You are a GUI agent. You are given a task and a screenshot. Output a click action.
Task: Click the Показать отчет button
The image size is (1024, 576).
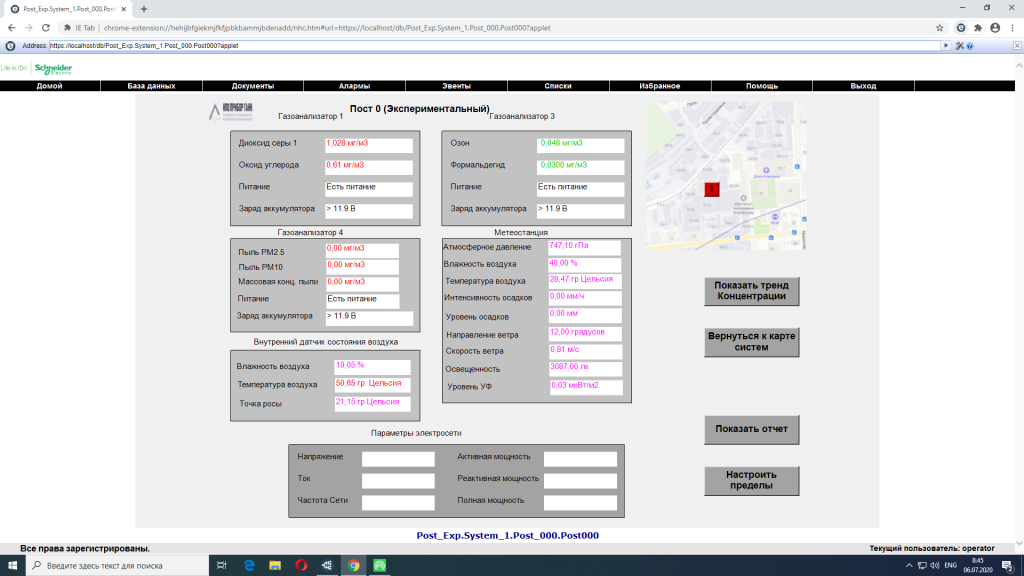coord(751,429)
